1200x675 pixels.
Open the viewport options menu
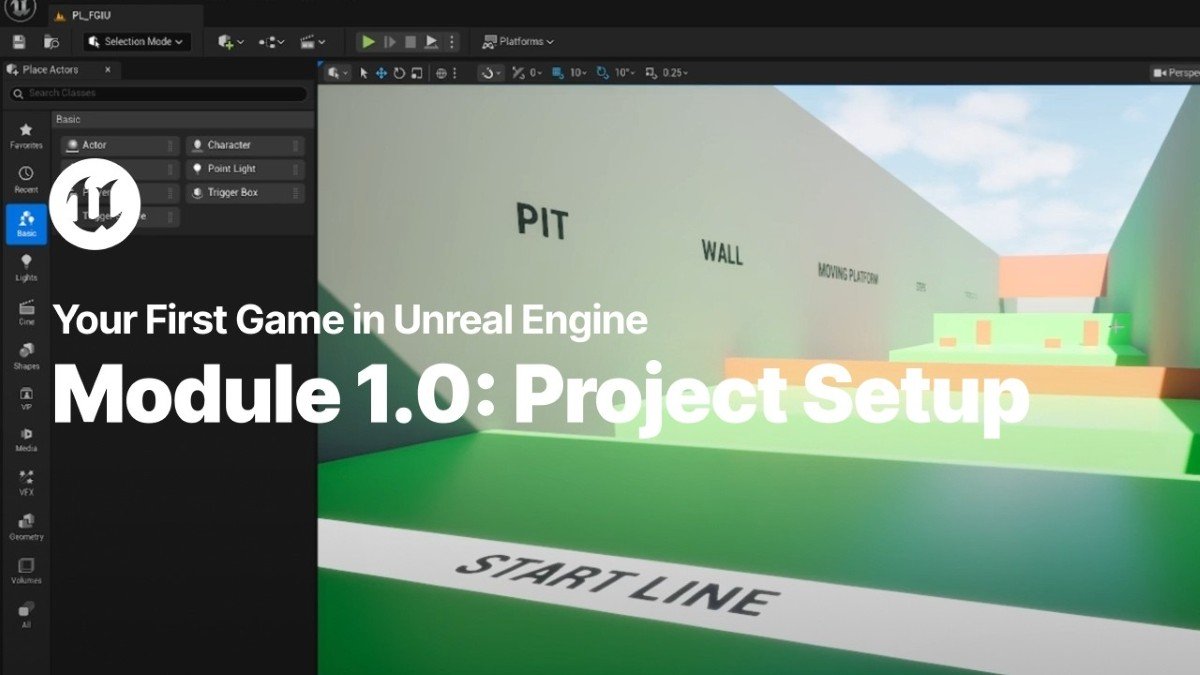[x=340, y=73]
